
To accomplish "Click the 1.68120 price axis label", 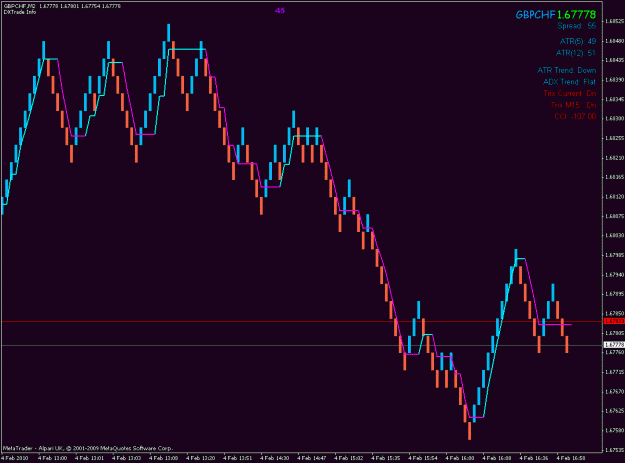I will [614, 196].
